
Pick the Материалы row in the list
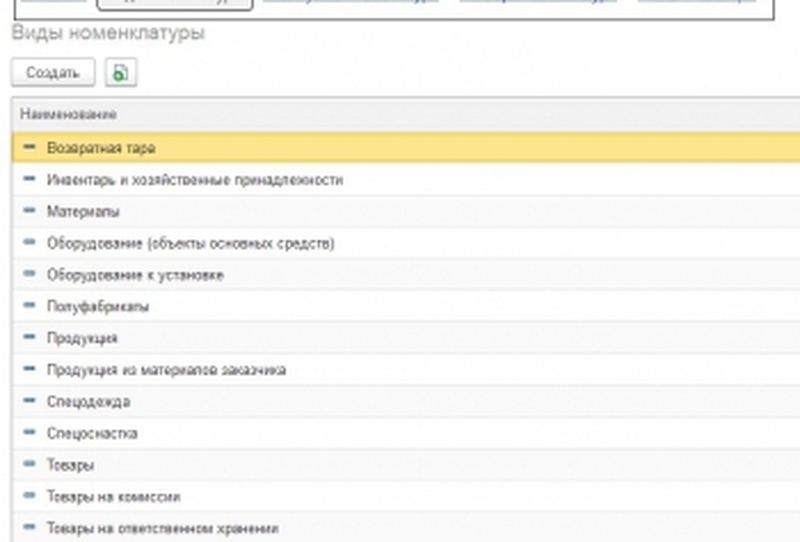coord(83,212)
